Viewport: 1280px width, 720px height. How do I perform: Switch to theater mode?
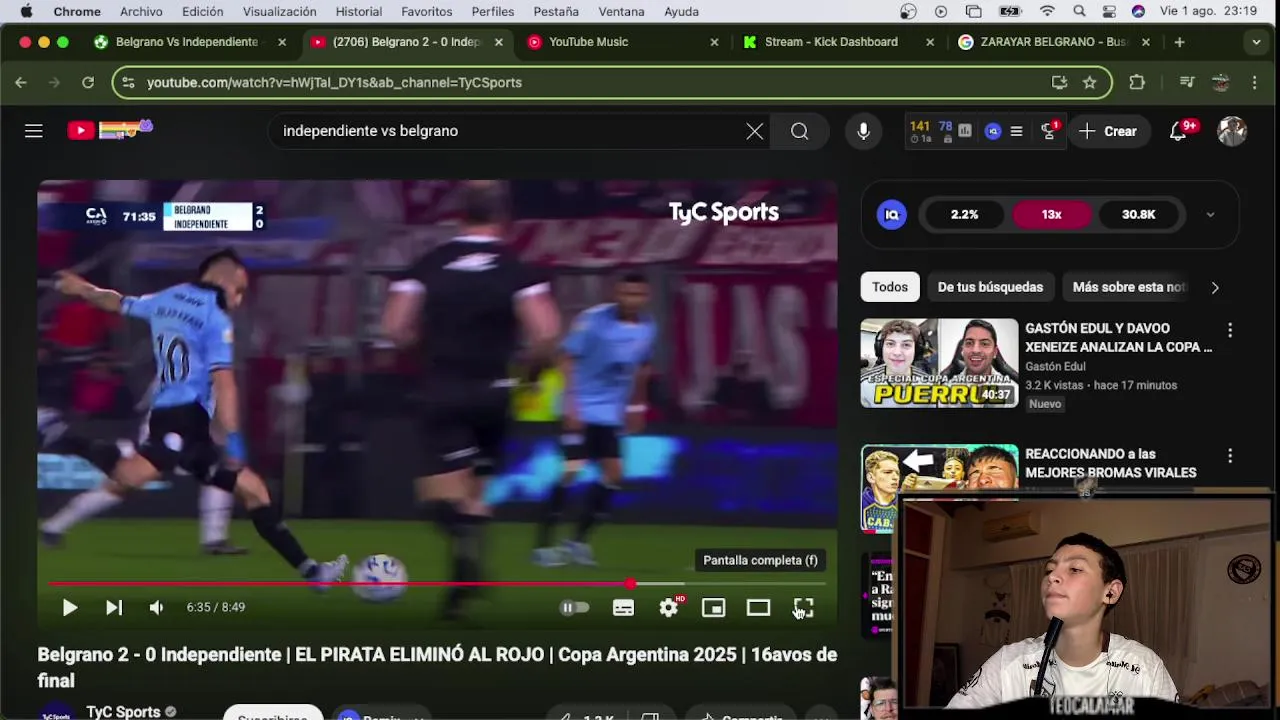pos(758,607)
